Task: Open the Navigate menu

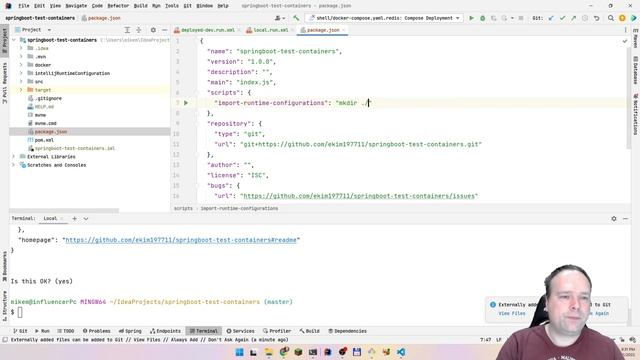Action: pos(76,6)
